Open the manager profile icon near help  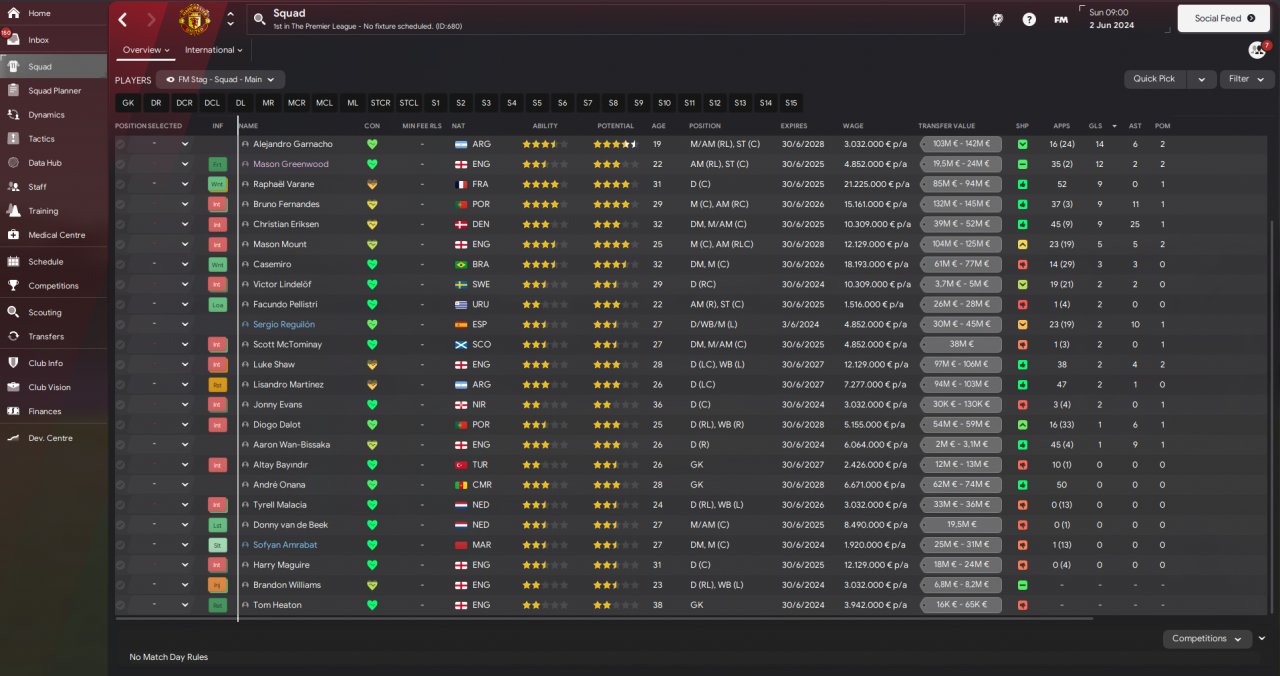997,19
